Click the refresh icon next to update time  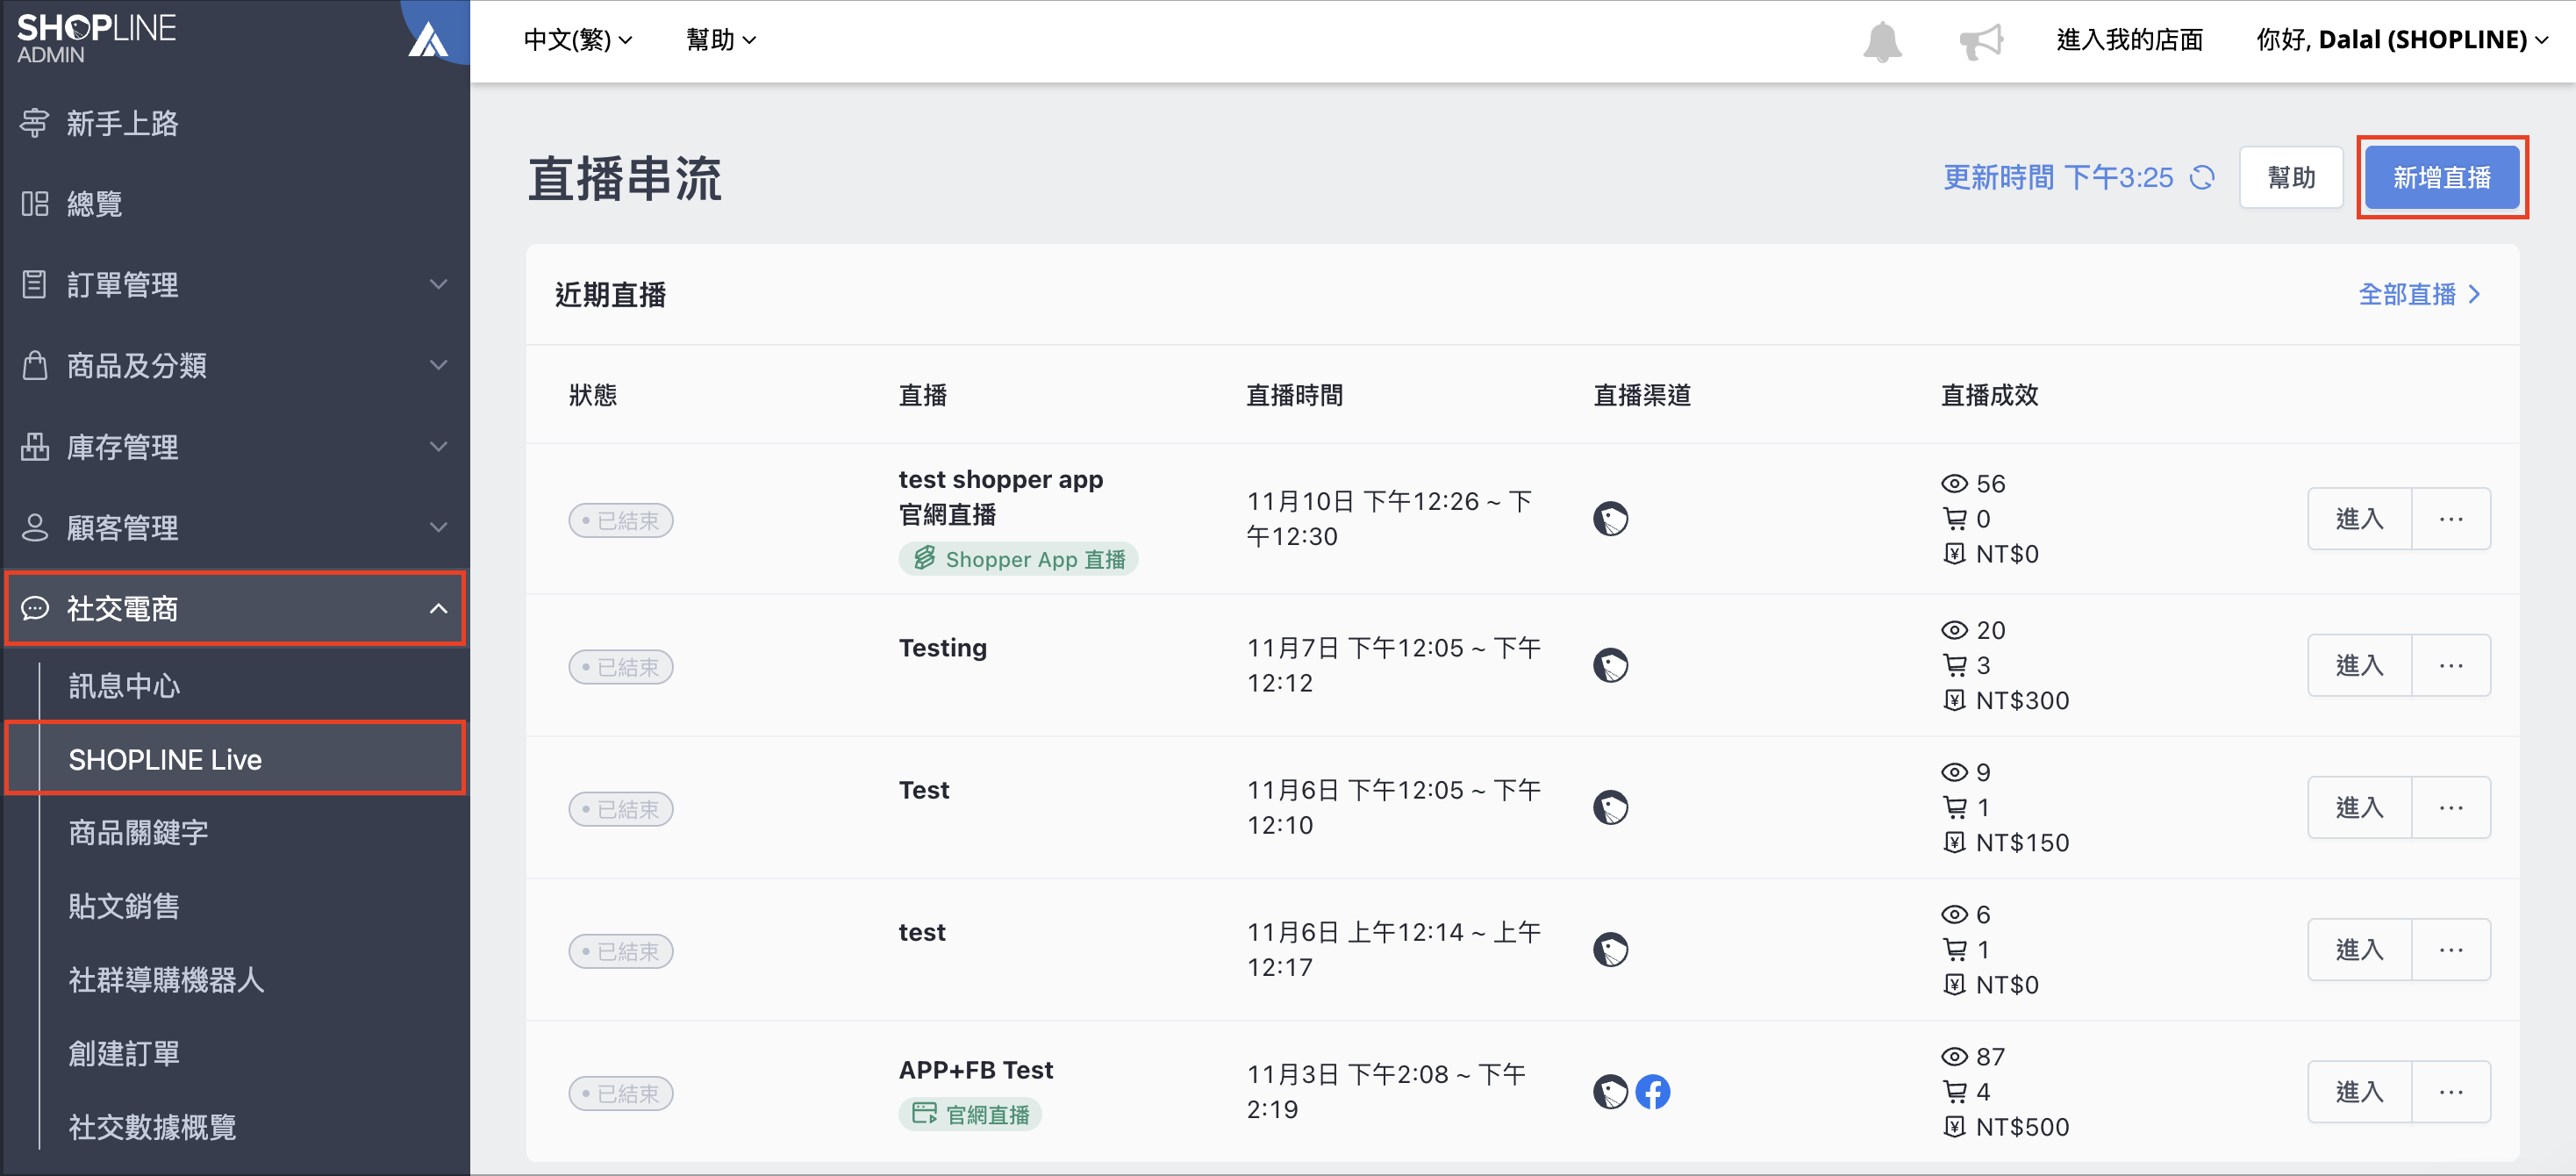[x=2202, y=178]
